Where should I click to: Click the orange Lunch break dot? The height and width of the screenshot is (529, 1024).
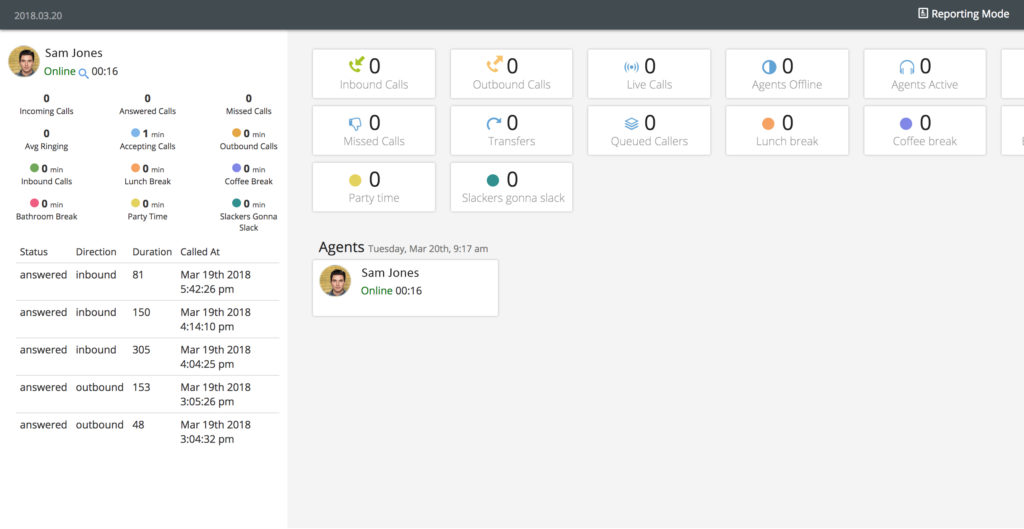[768, 124]
